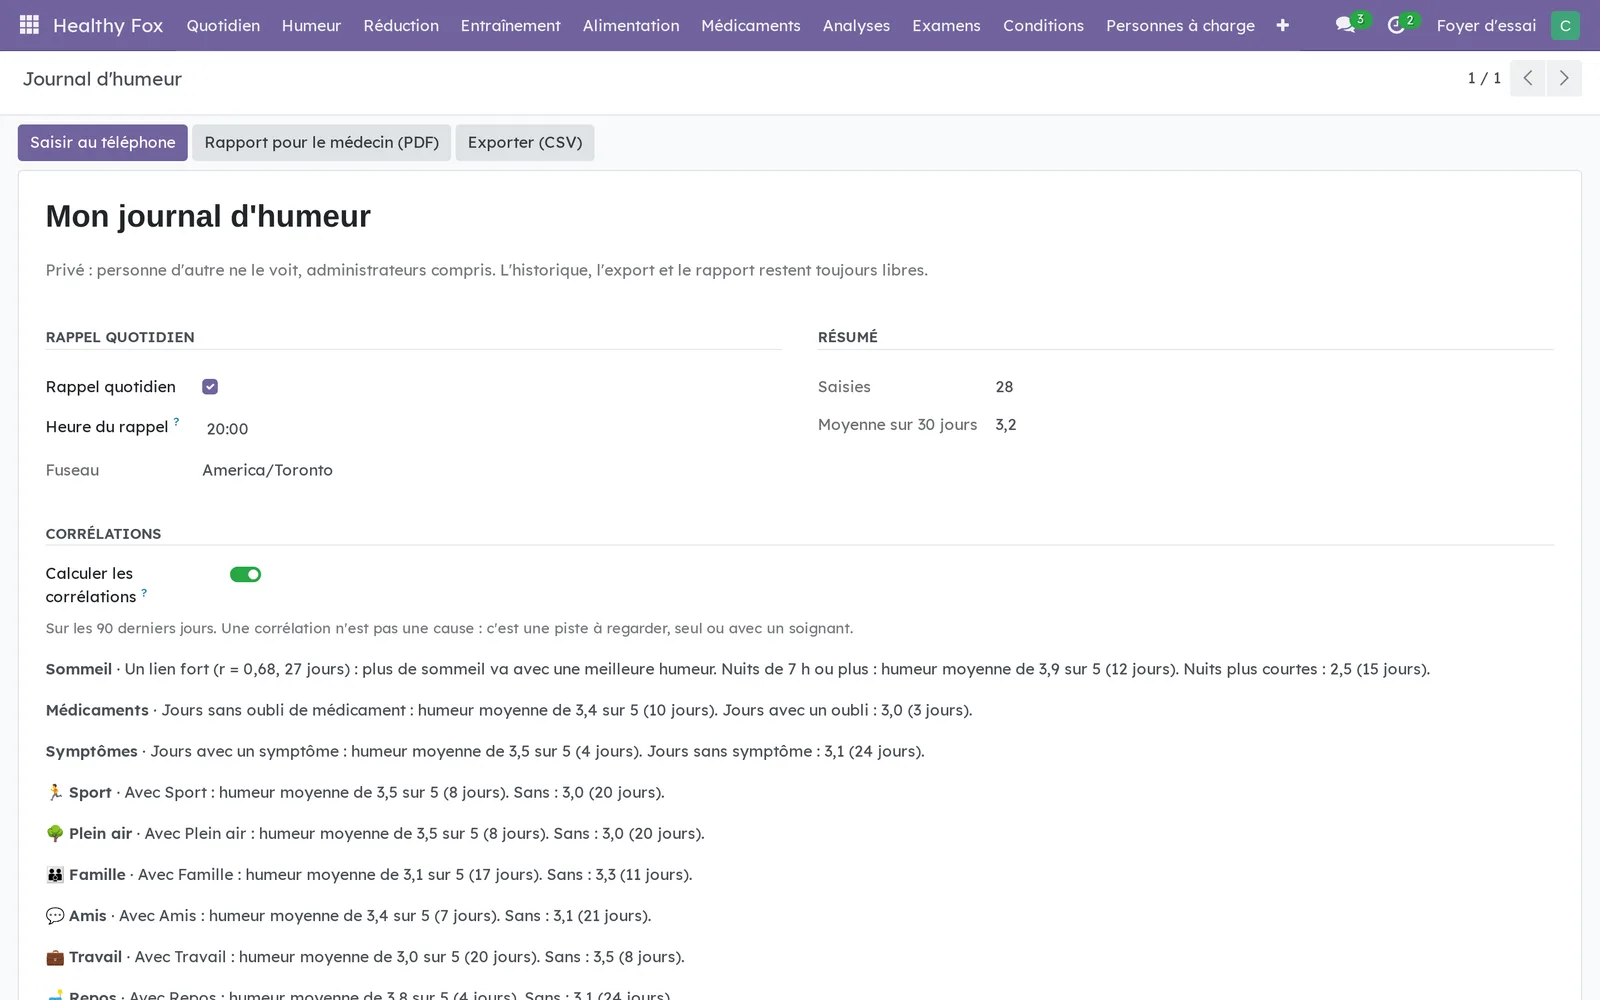Open the Réduction menu
This screenshot has width=1600, height=1000.
point(401,25)
